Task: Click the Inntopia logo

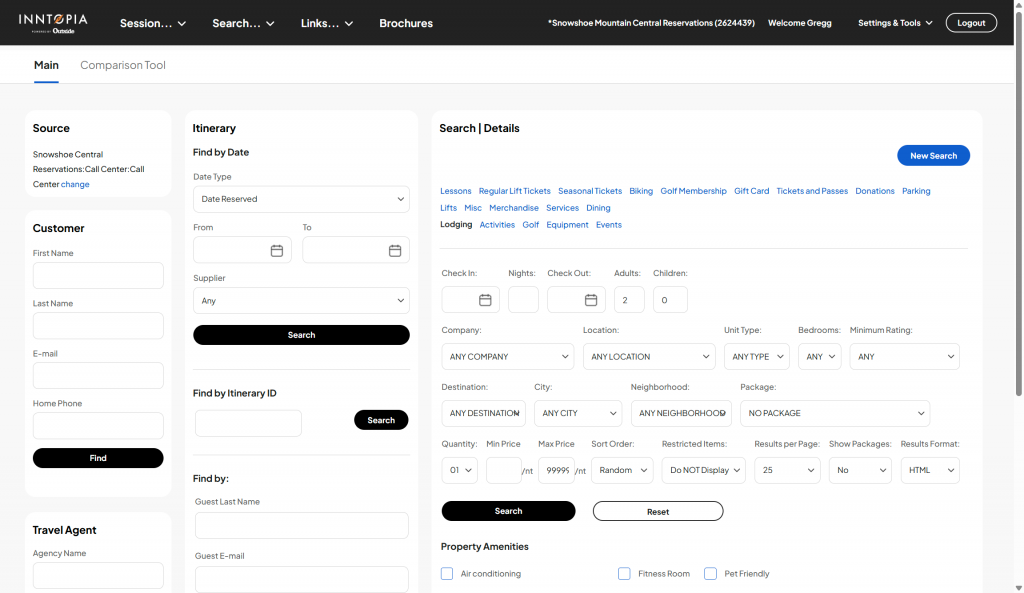Action: coord(53,23)
